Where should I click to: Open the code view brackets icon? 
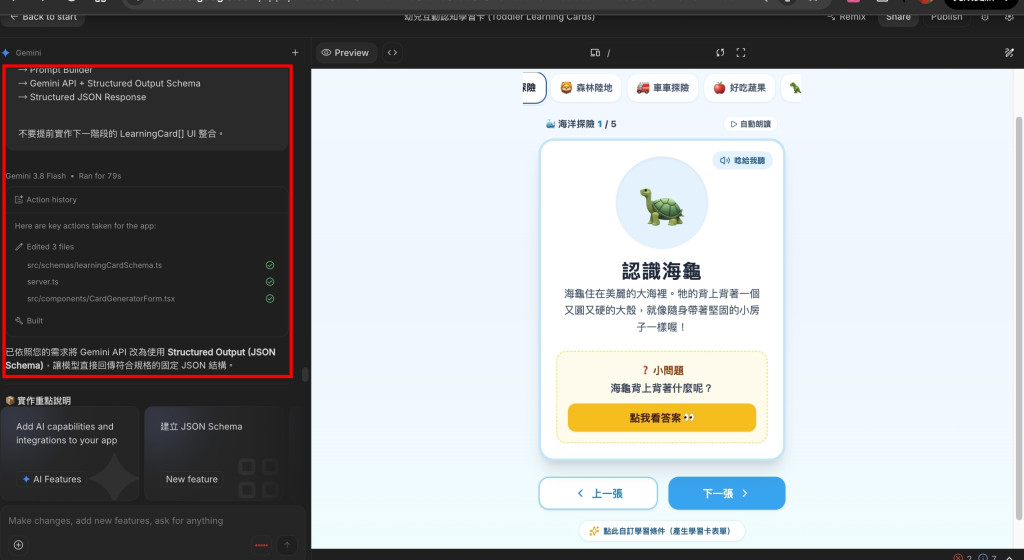[392, 53]
